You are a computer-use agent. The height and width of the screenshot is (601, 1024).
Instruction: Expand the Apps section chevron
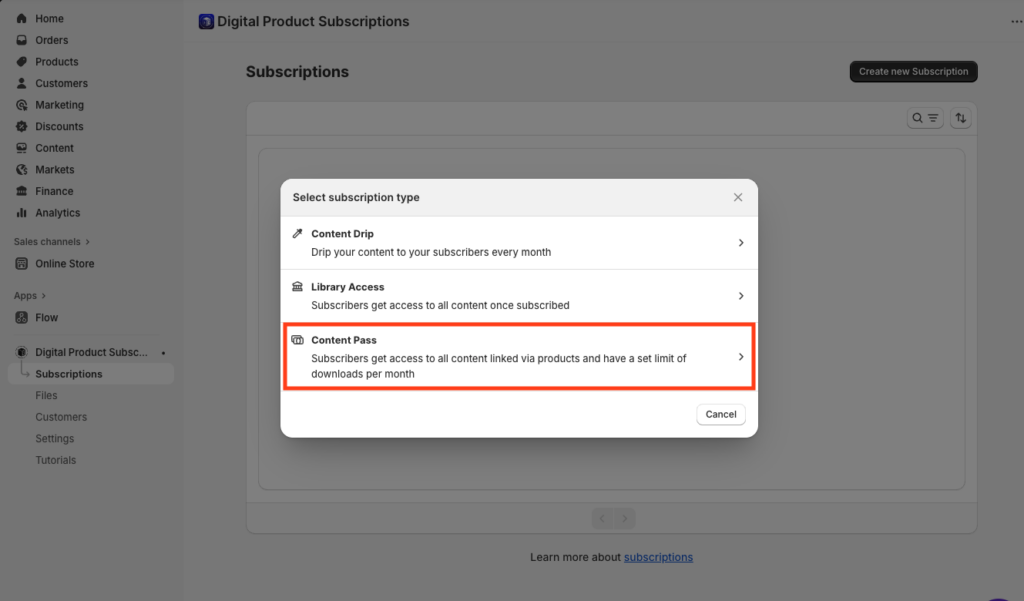[44, 296]
